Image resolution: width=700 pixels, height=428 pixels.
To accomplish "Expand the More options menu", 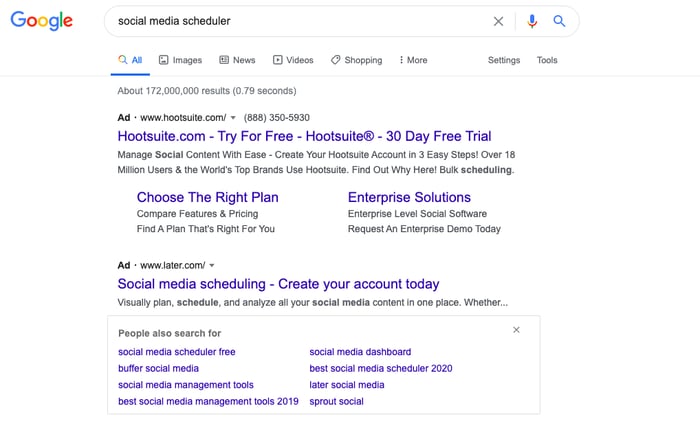I will pyautogui.click(x=413, y=60).
